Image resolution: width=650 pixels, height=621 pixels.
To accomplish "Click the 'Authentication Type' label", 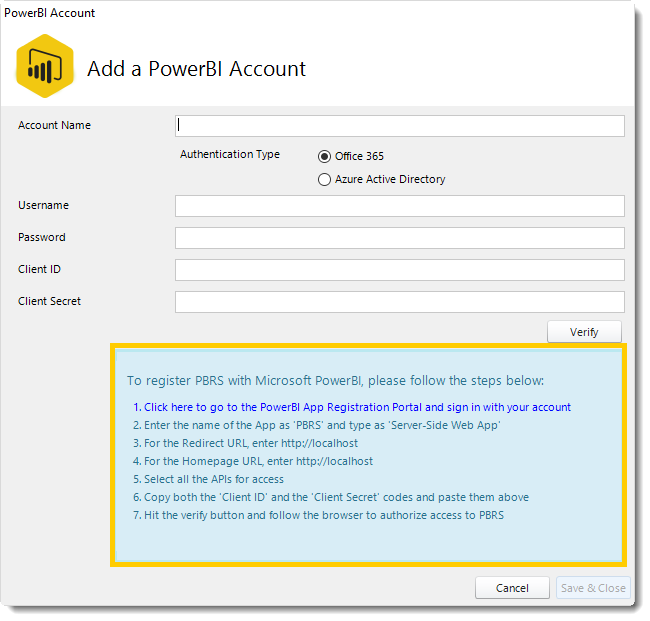I will pyautogui.click(x=230, y=154).
